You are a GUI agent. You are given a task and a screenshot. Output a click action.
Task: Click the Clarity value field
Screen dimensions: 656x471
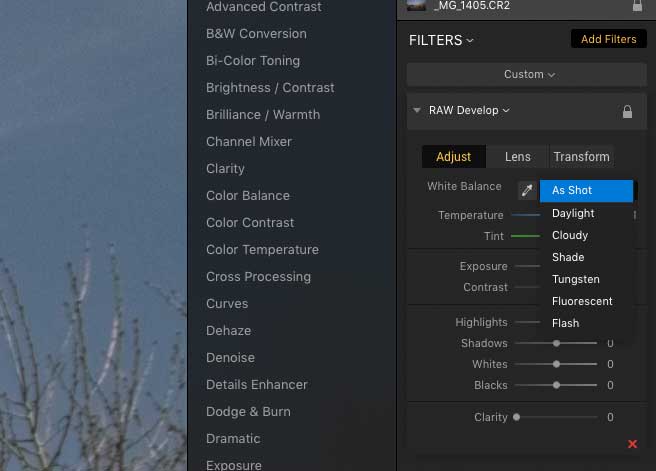(x=610, y=417)
